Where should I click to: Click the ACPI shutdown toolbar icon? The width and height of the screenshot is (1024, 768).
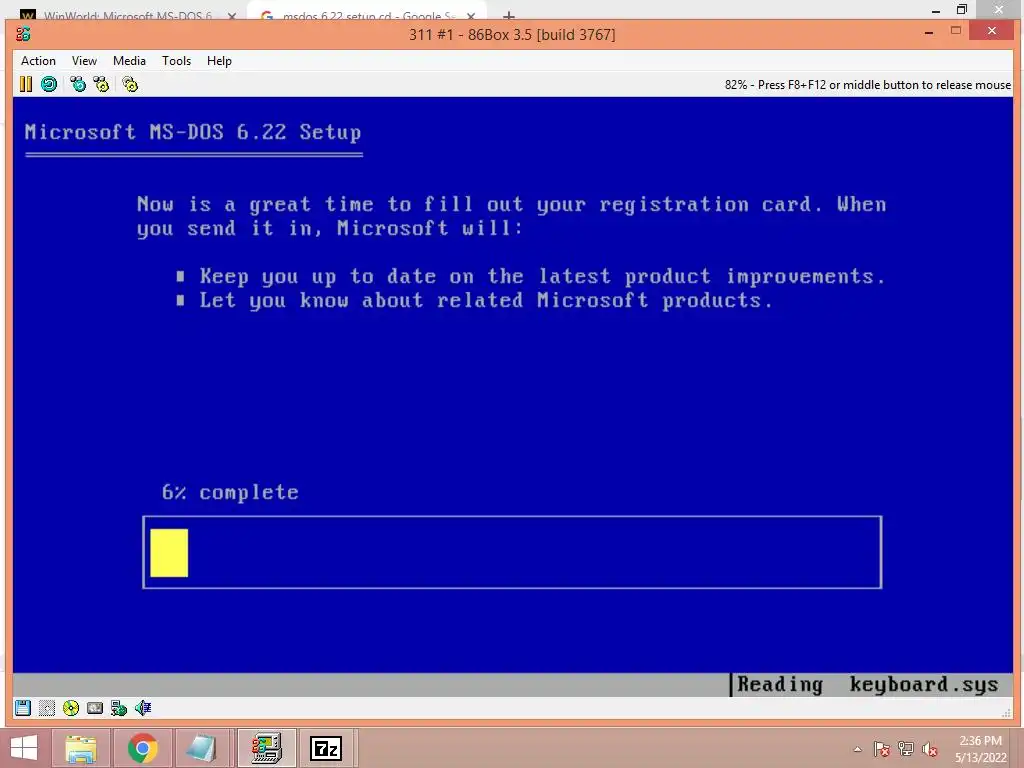[x=130, y=84]
